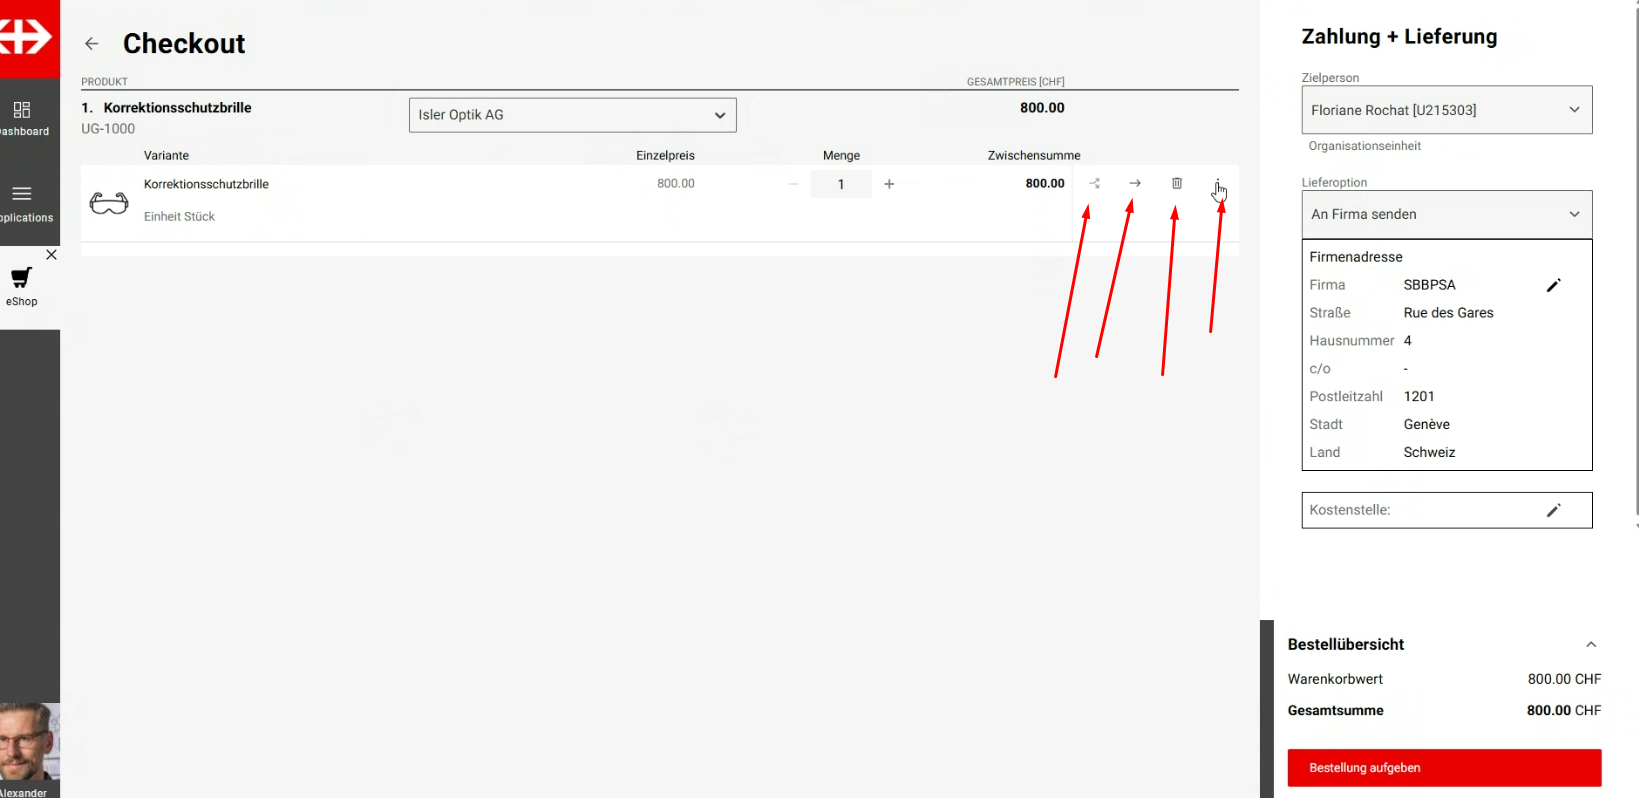Open the more options menu for item

[1218, 184]
